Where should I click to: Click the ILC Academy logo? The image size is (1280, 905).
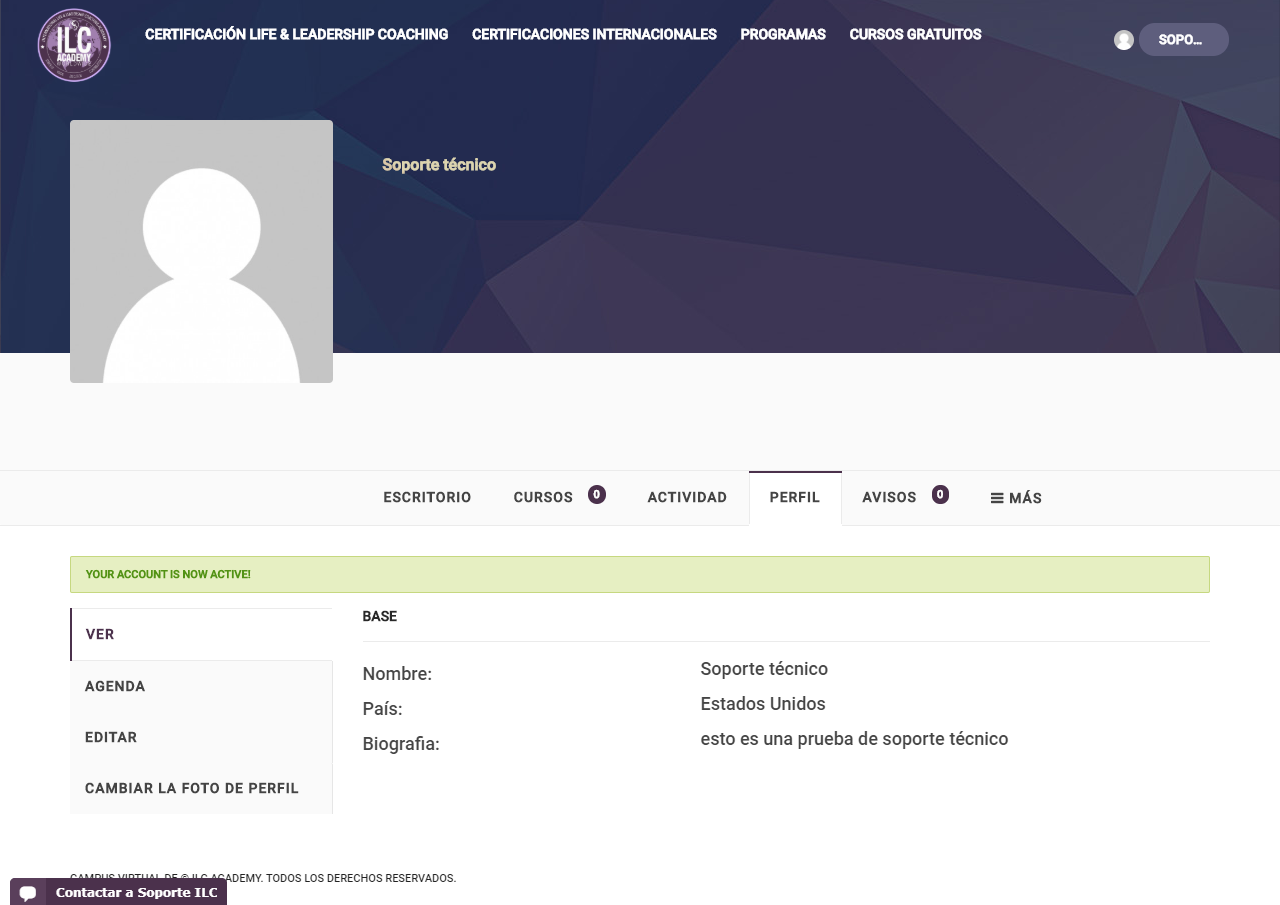point(74,45)
